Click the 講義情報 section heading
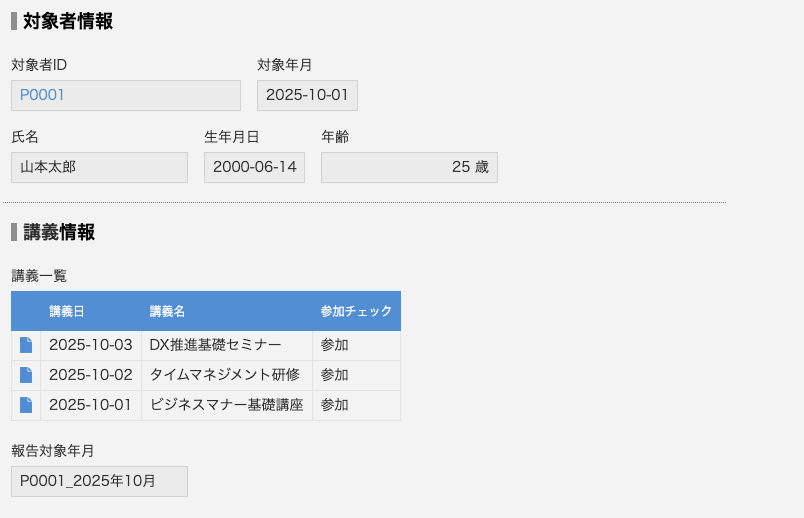Viewport: 804px width, 518px height. (59, 232)
